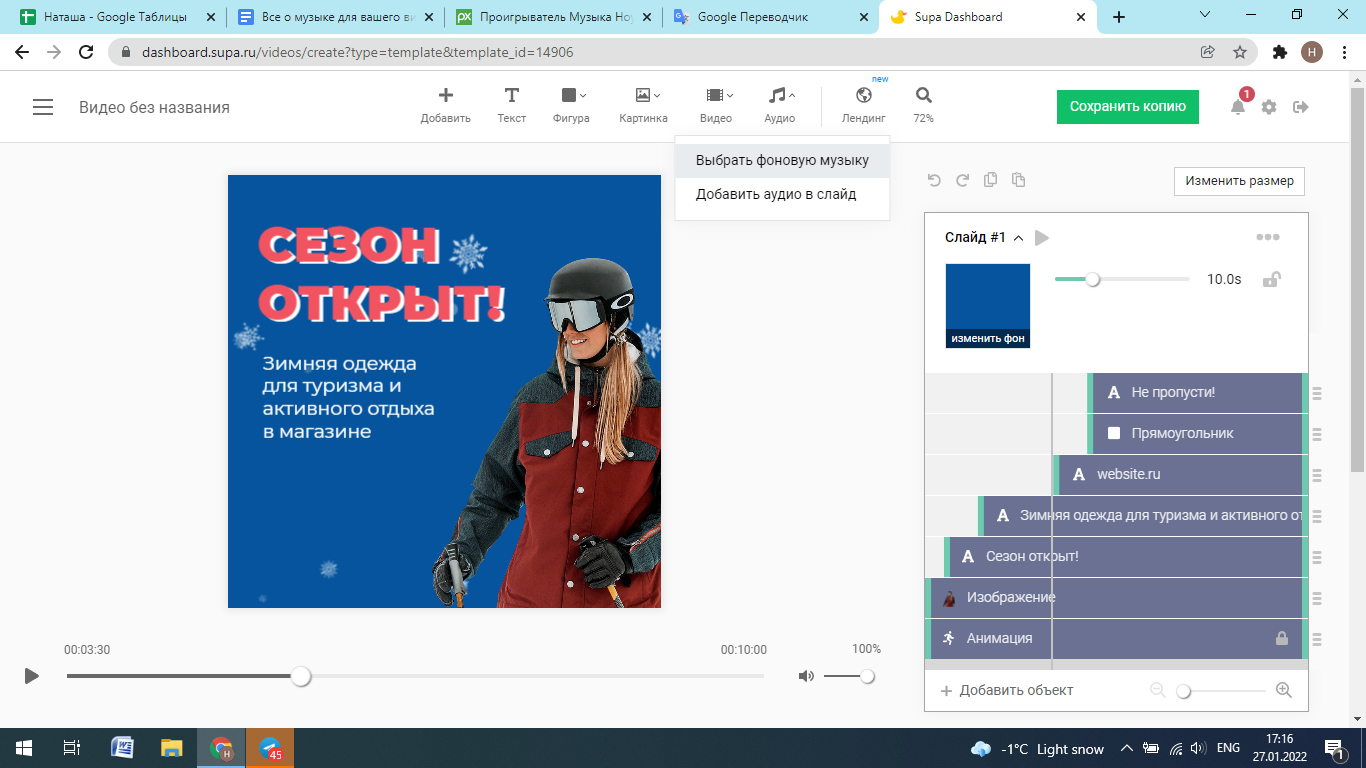
Task: Collapse the Слайд #1 chevron
Action: pyautogui.click(x=1018, y=238)
